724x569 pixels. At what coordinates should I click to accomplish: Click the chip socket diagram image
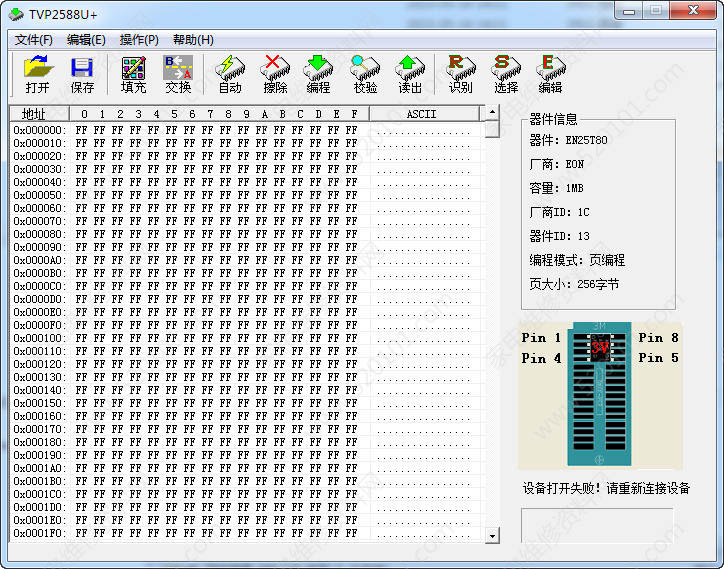(600, 395)
